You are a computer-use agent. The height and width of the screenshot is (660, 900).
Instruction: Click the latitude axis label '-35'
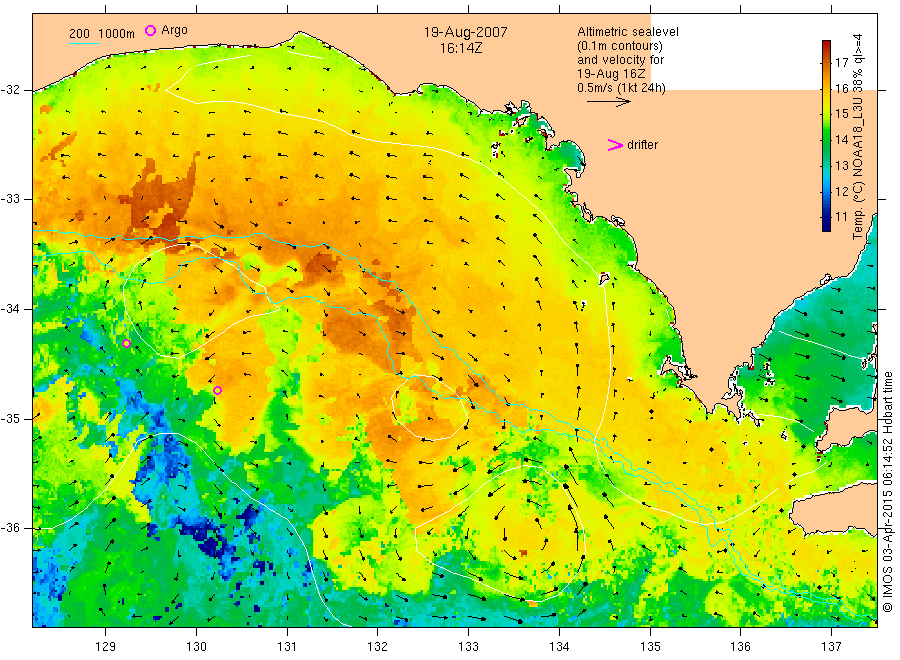coord(10,418)
